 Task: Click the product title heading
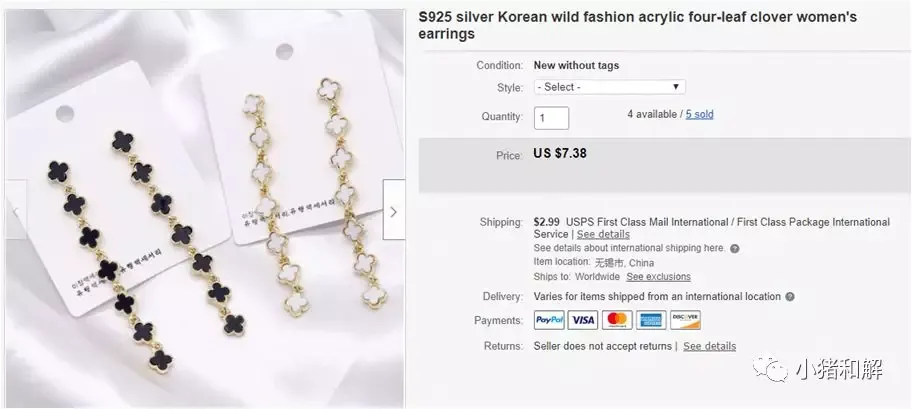coord(637,26)
